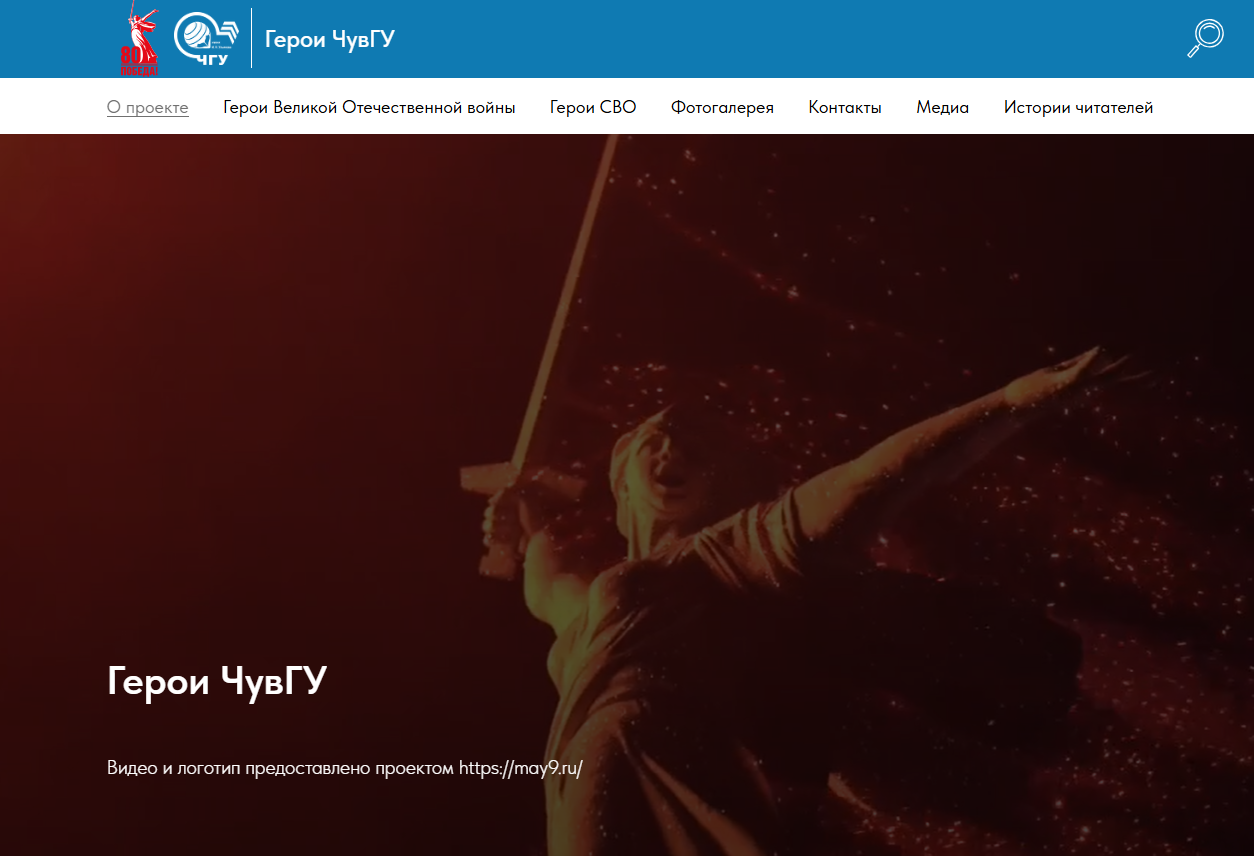
Task: Click the red 80 Победа logo
Action: coord(139,40)
